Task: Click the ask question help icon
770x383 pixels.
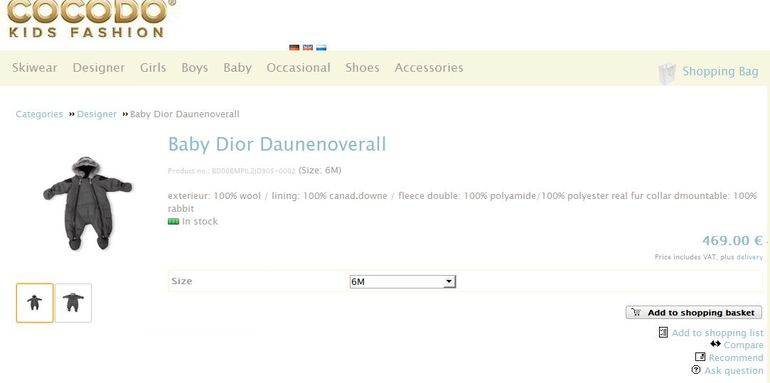Action: [696, 370]
